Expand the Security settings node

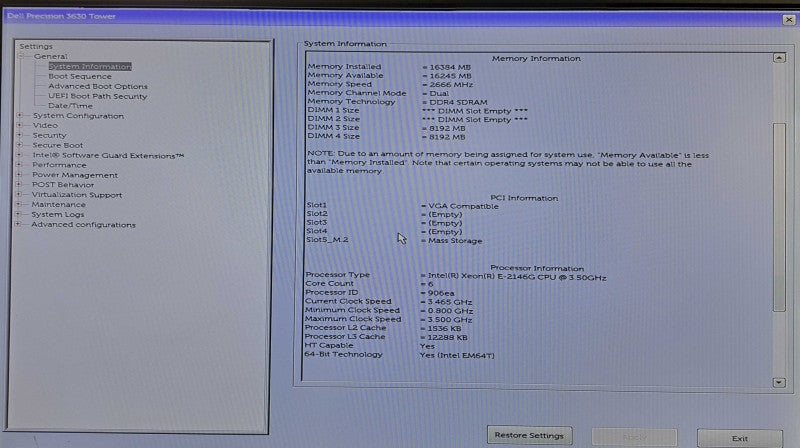tap(20, 135)
